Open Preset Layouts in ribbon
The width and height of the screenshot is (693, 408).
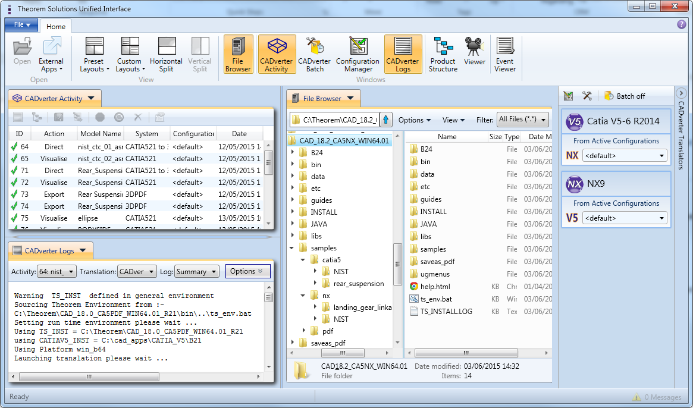(x=94, y=55)
